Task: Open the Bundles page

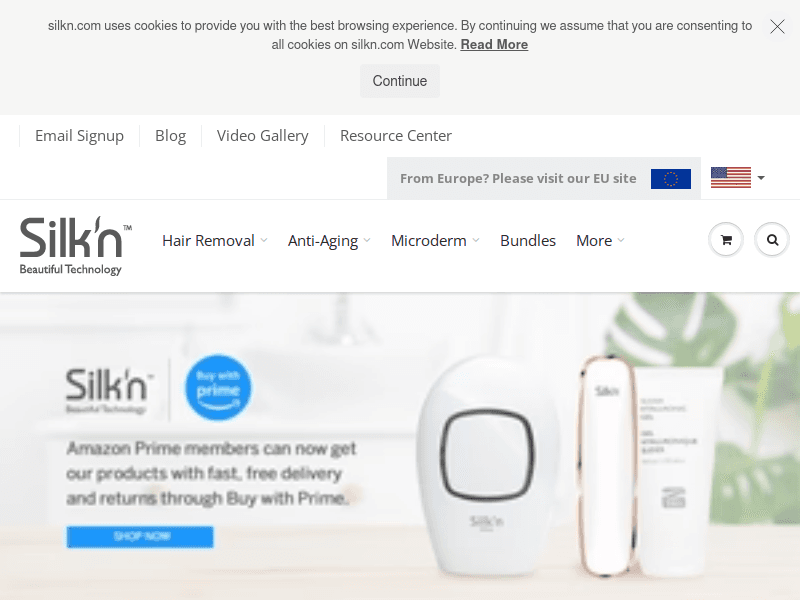Action: pyautogui.click(x=528, y=240)
